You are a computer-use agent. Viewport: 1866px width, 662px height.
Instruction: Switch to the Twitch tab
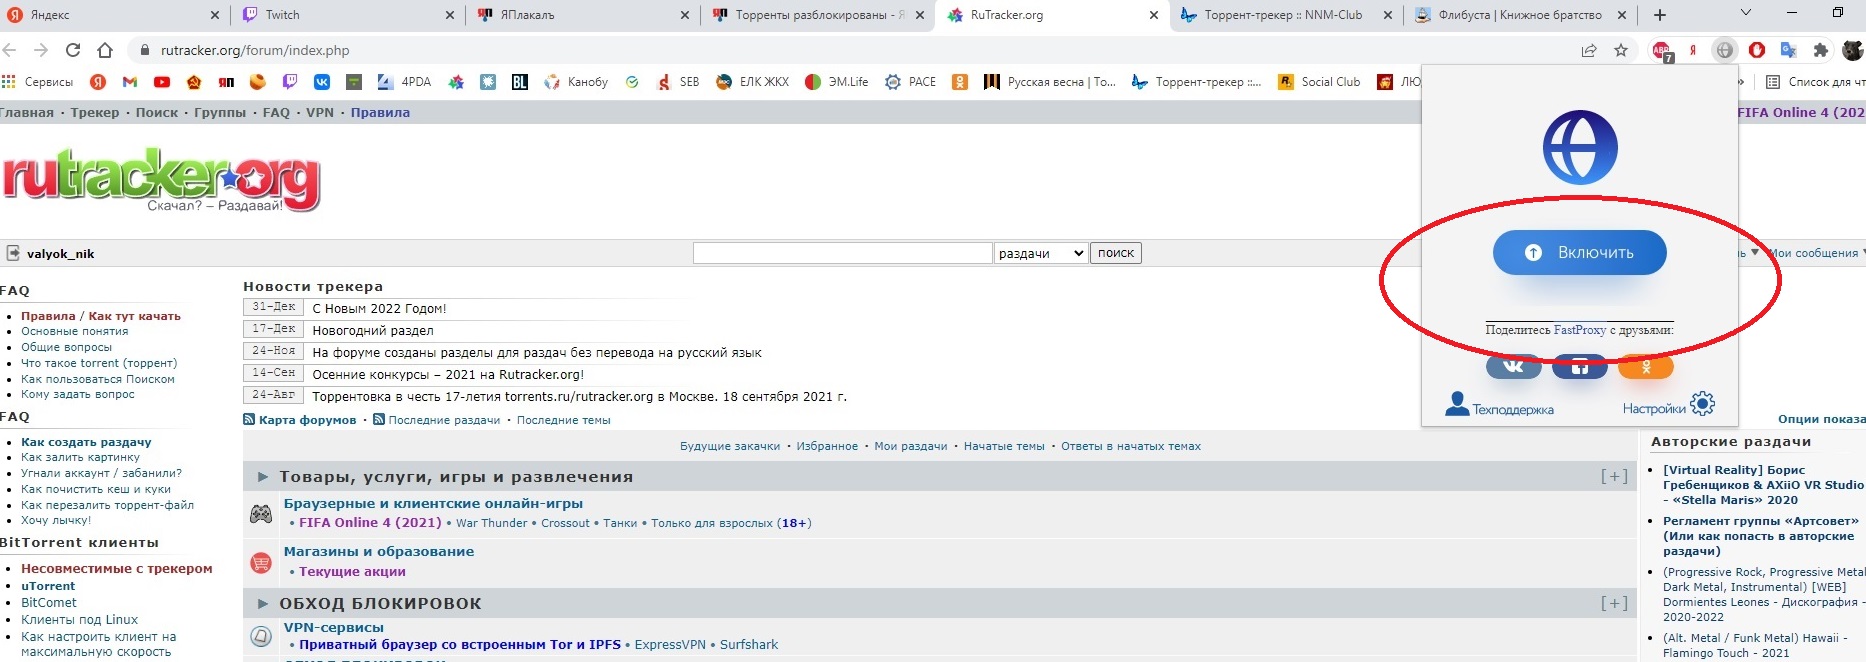[349, 15]
